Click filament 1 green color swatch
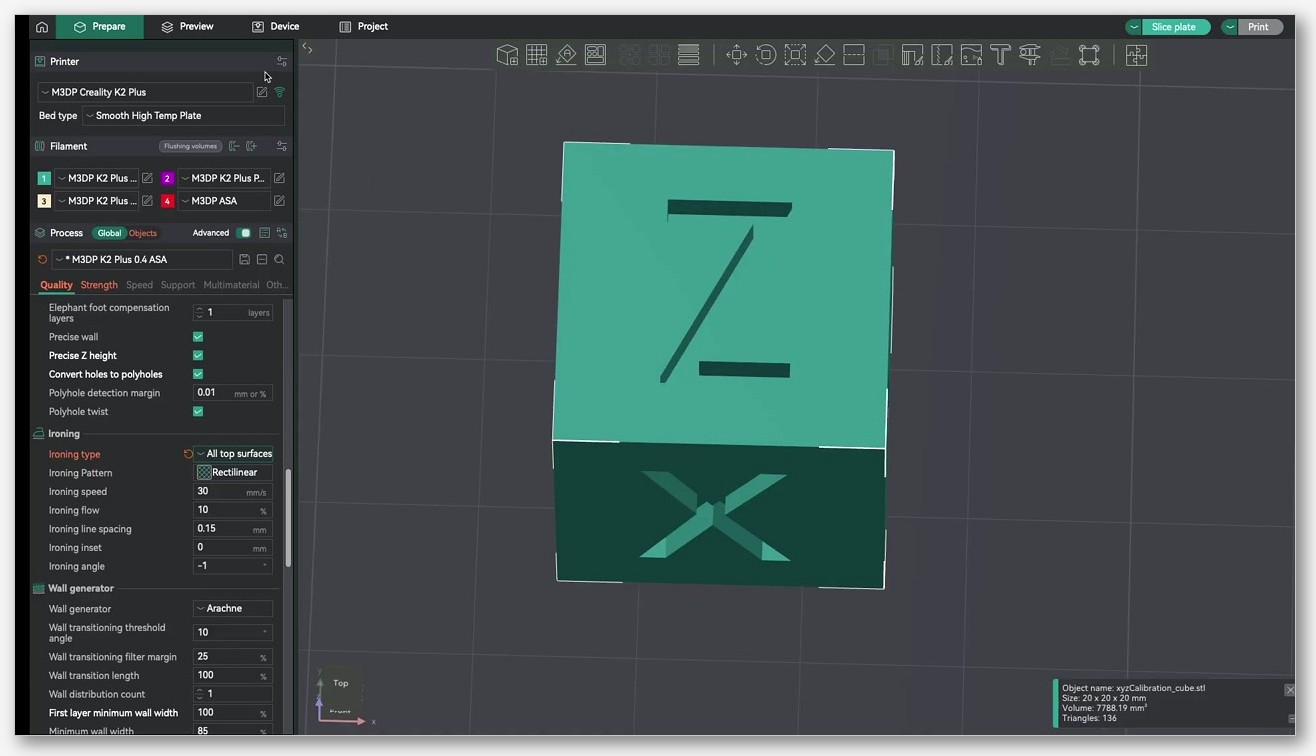The width and height of the screenshot is (1316, 756). (44, 178)
